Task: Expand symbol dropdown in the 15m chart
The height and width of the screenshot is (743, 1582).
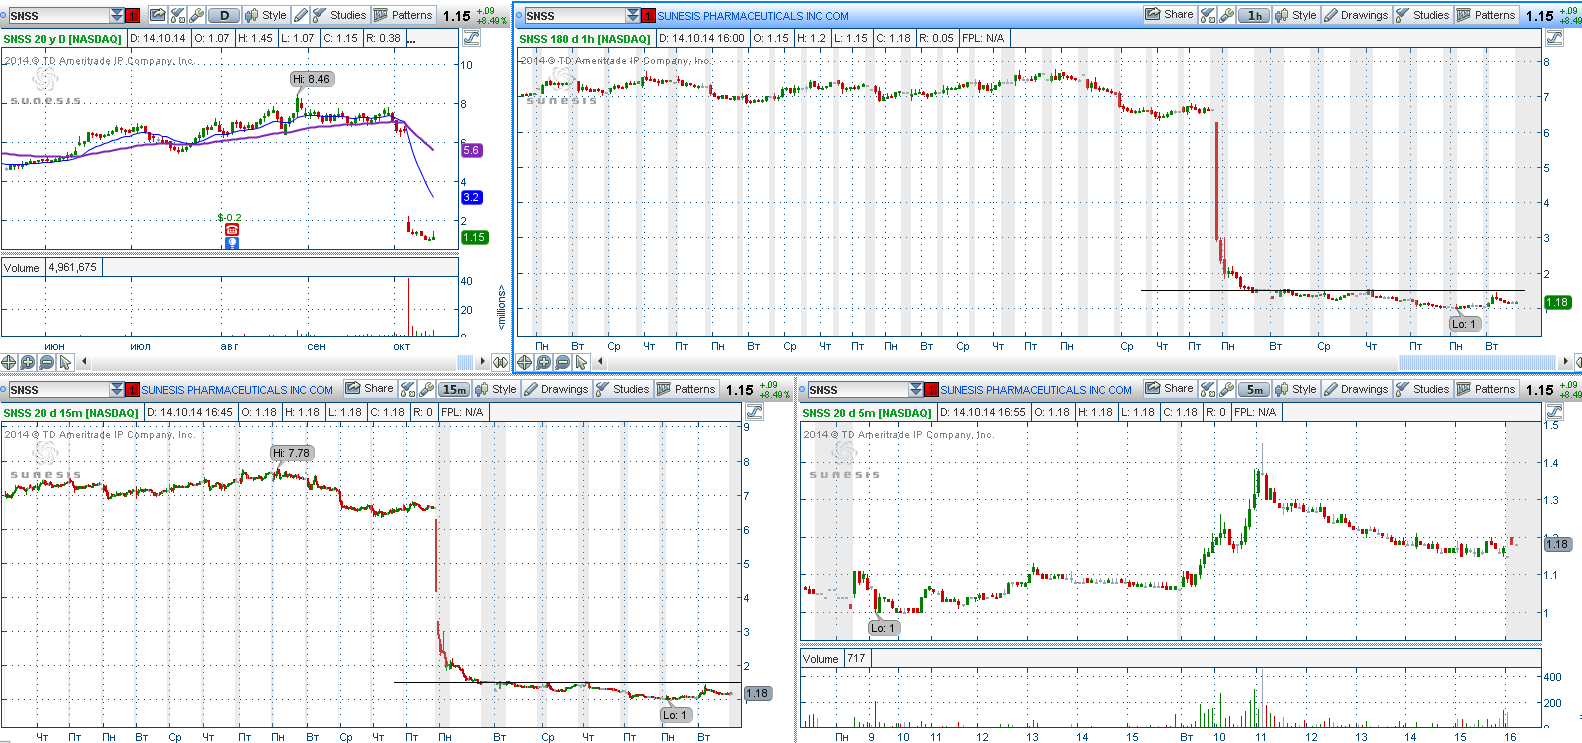Action: (x=117, y=389)
